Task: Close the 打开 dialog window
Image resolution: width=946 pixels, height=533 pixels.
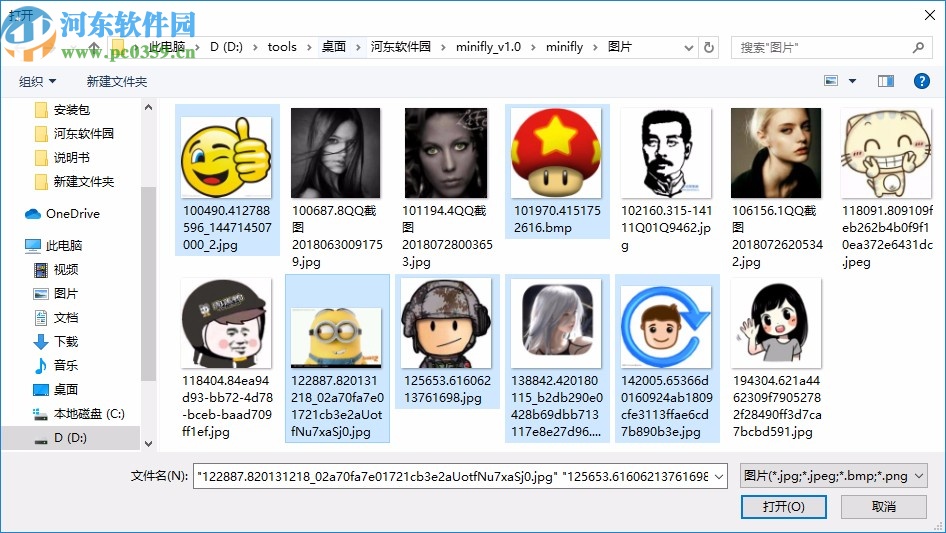Action: [930, 15]
